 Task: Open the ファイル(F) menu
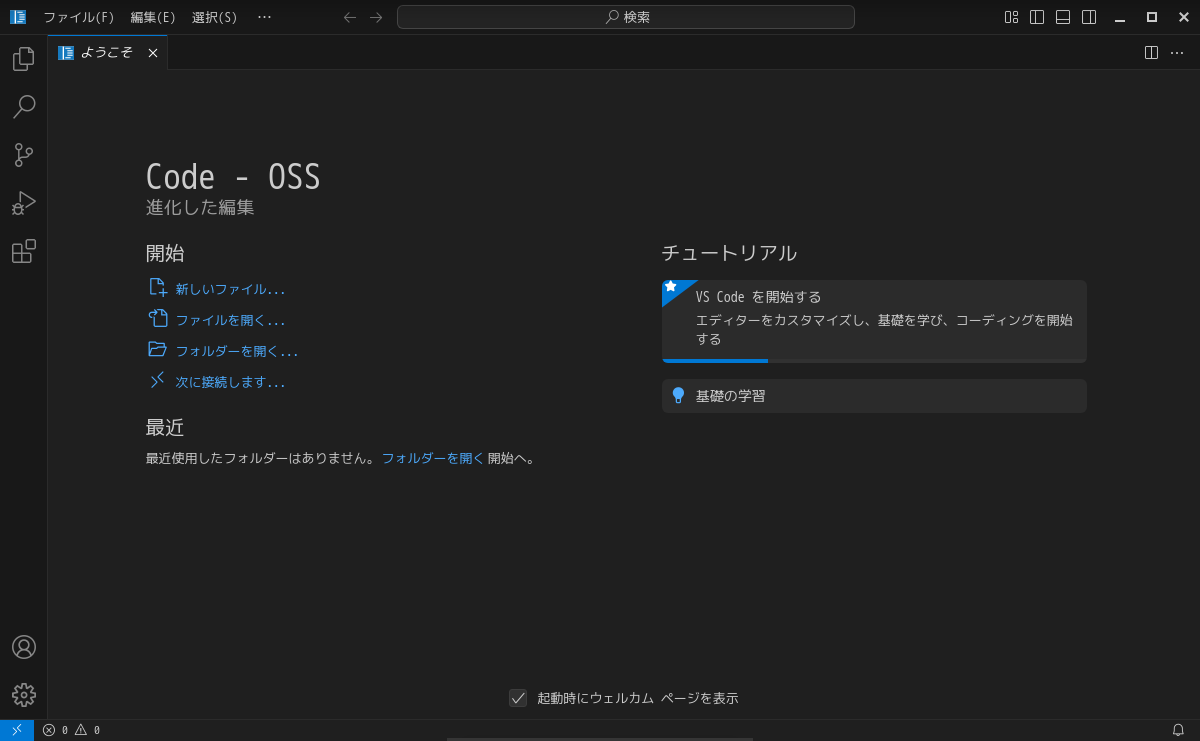point(79,17)
